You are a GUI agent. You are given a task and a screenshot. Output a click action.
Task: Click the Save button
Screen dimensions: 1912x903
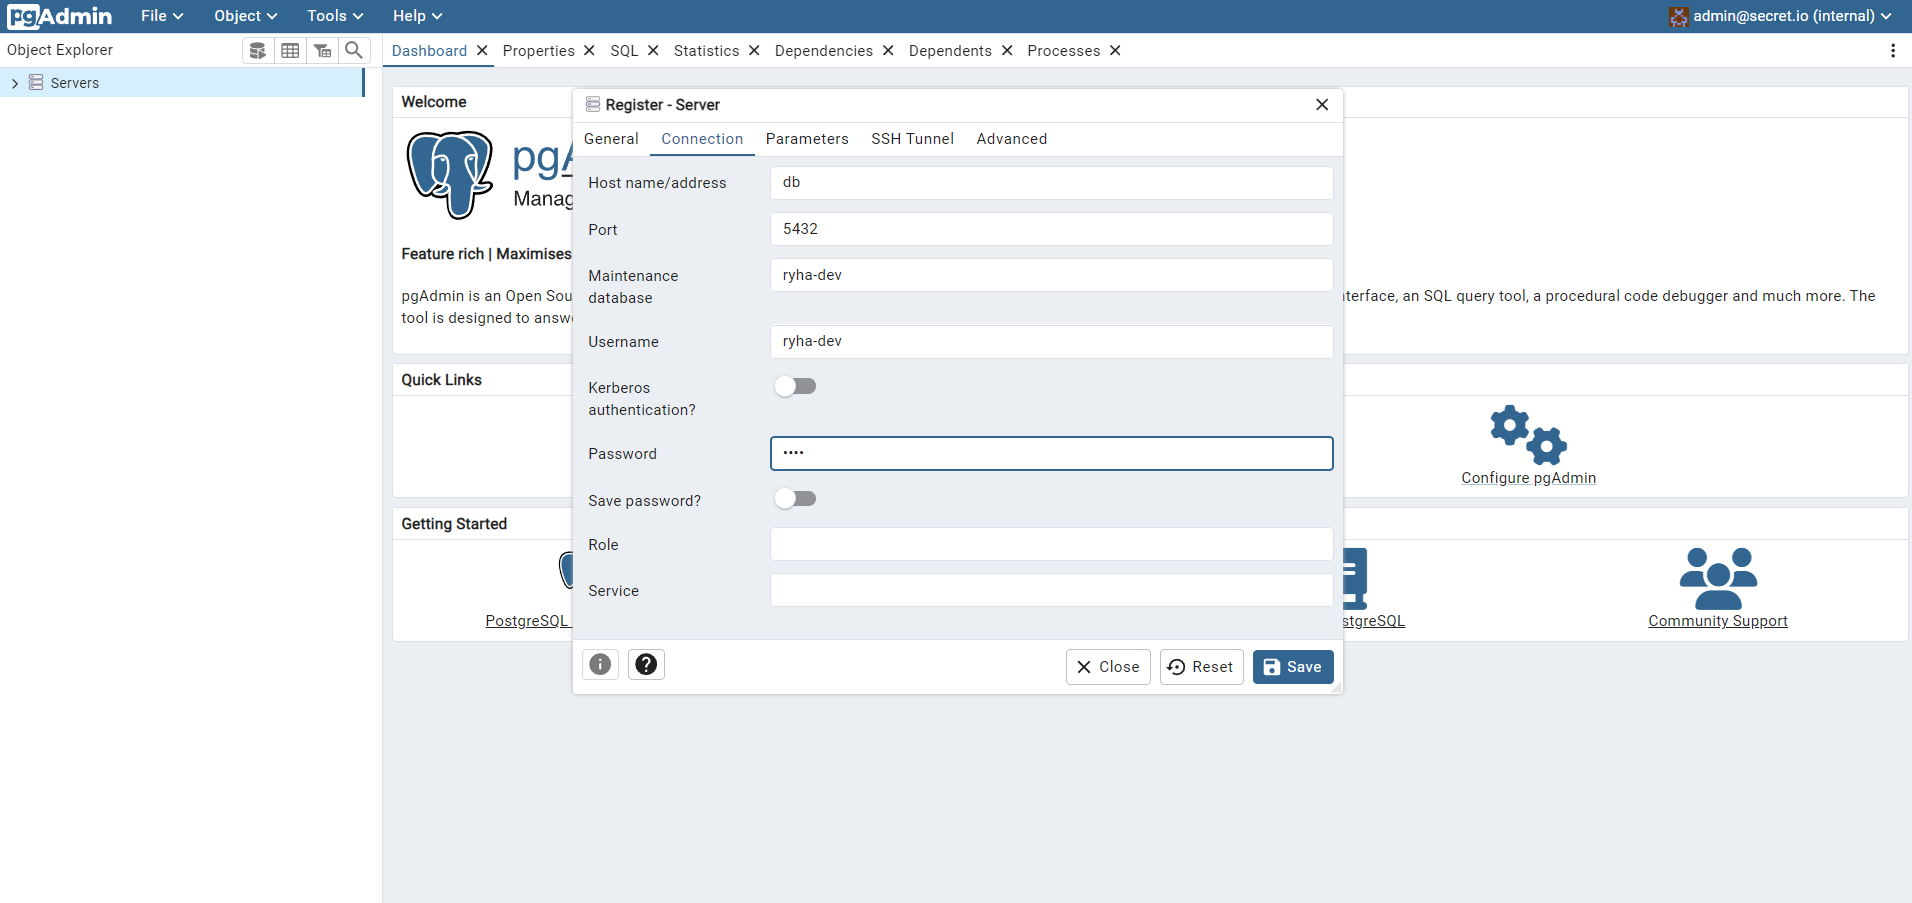pyautogui.click(x=1293, y=667)
